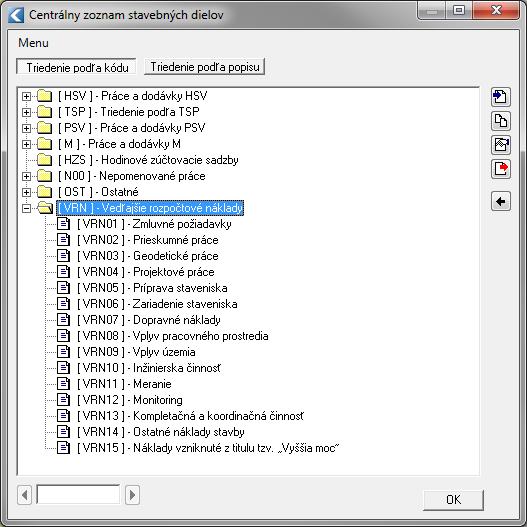527x527 pixels.
Task: Expand the OST Ostatné tree node
Action: [26, 192]
